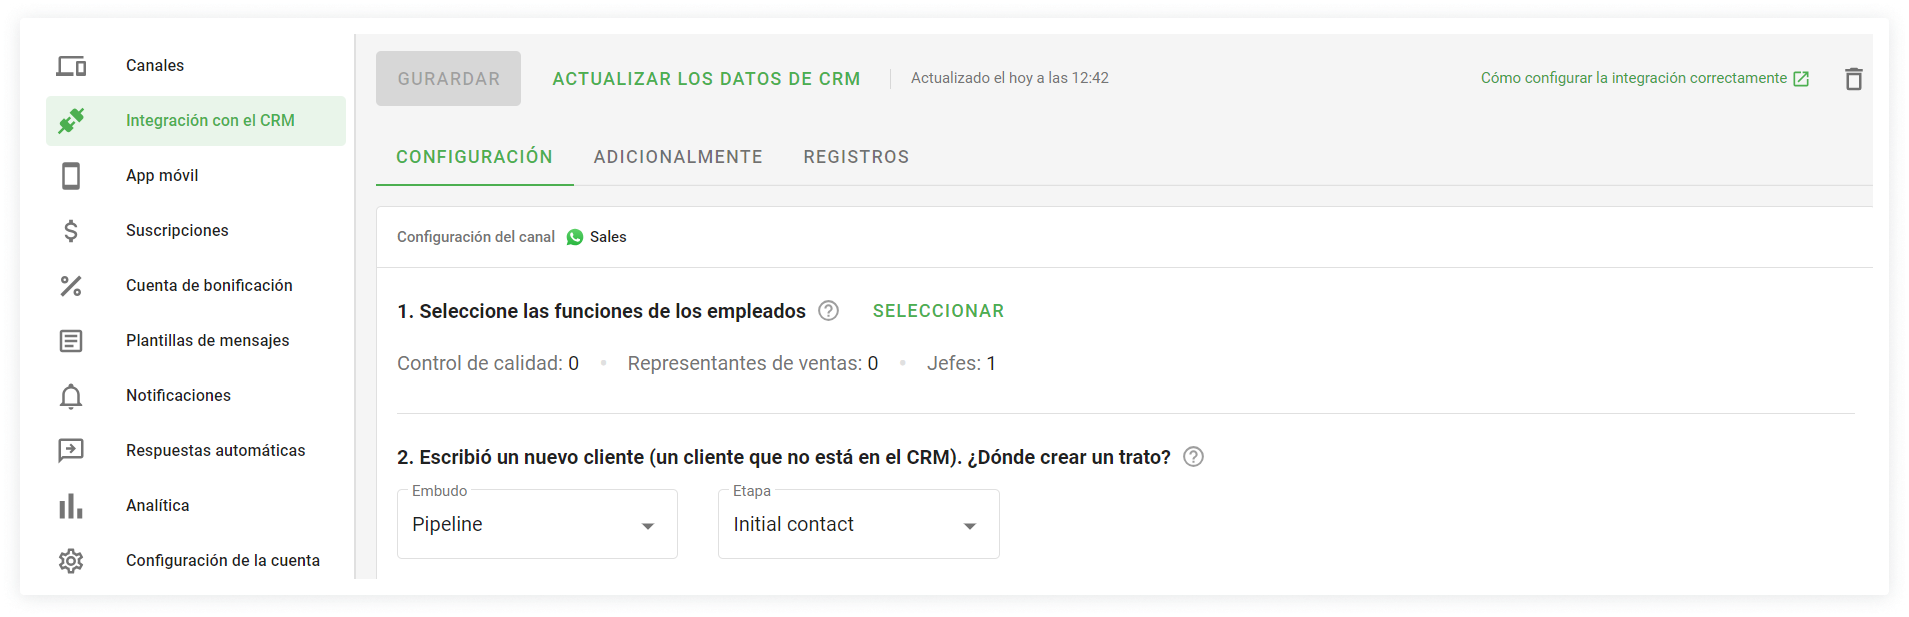Viewport: 1909px width, 617px height.
Task: Click the Analítica bar chart icon
Action: coord(71,506)
